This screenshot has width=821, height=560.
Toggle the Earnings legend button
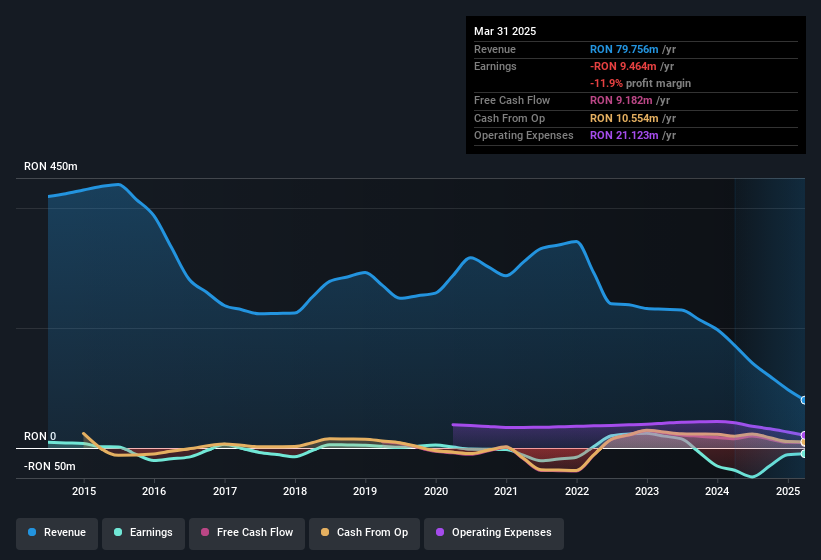(143, 533)
